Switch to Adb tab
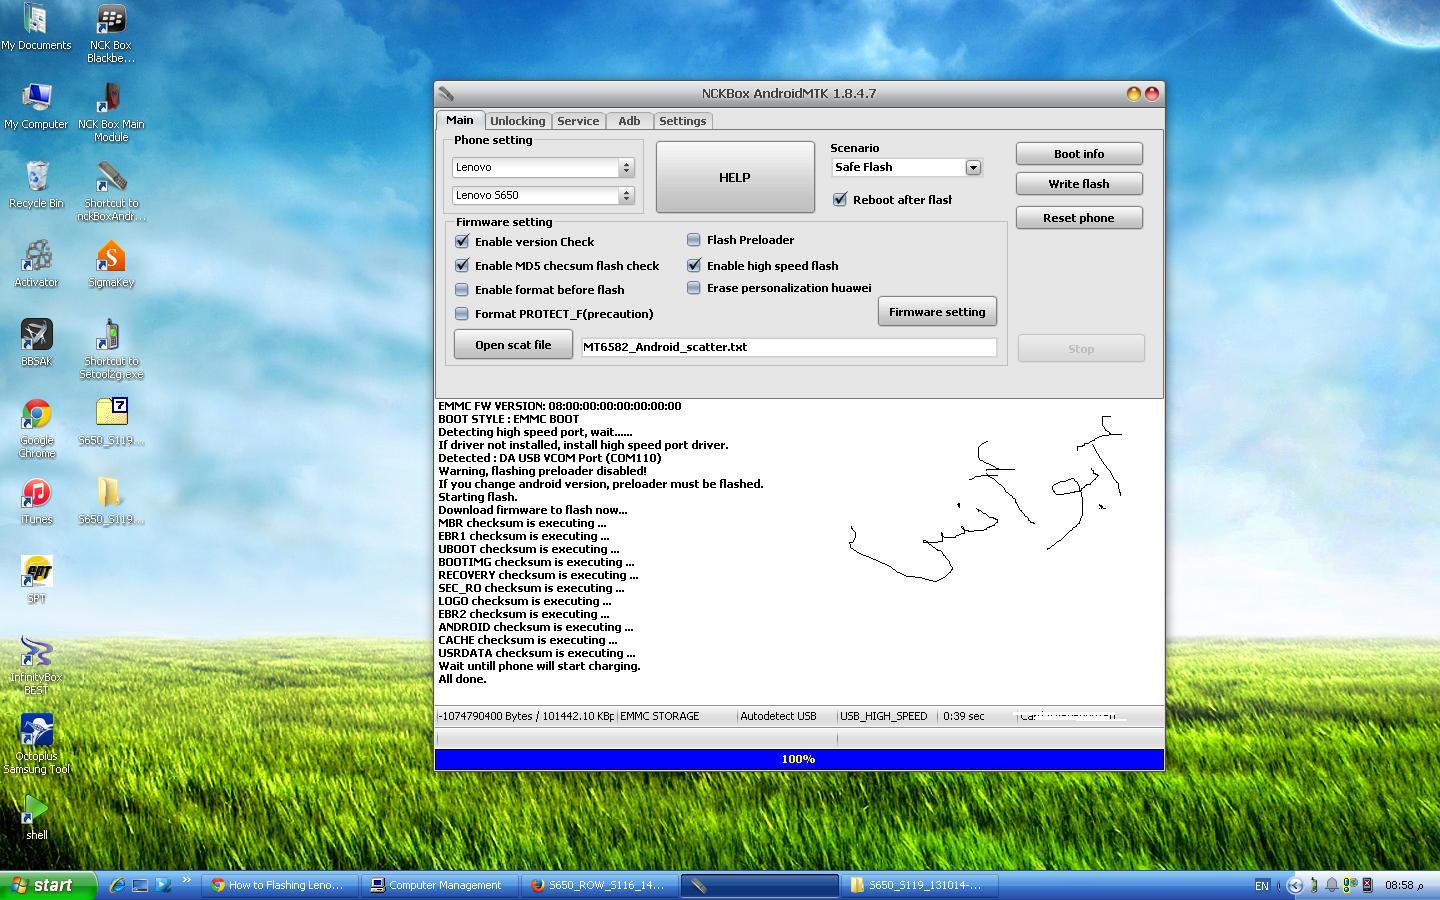The width and height of the screenshot is (1440, 900). coord(629,121)
